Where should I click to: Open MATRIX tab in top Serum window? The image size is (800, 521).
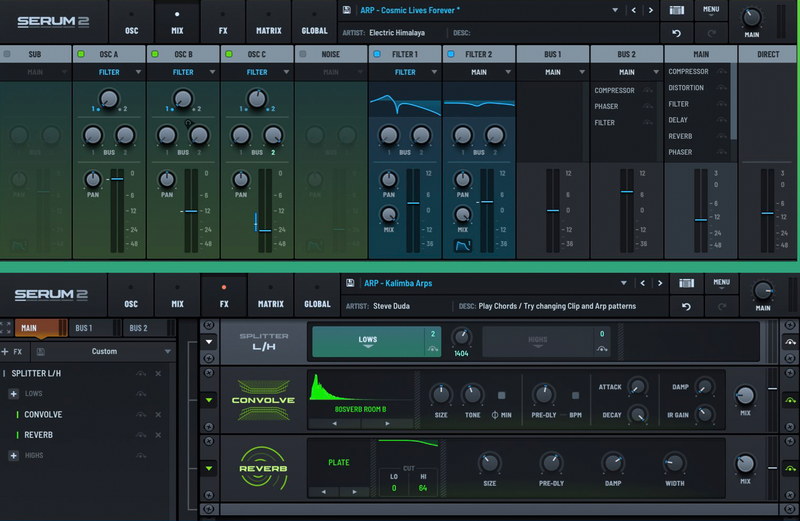click(x=269, y=22)
